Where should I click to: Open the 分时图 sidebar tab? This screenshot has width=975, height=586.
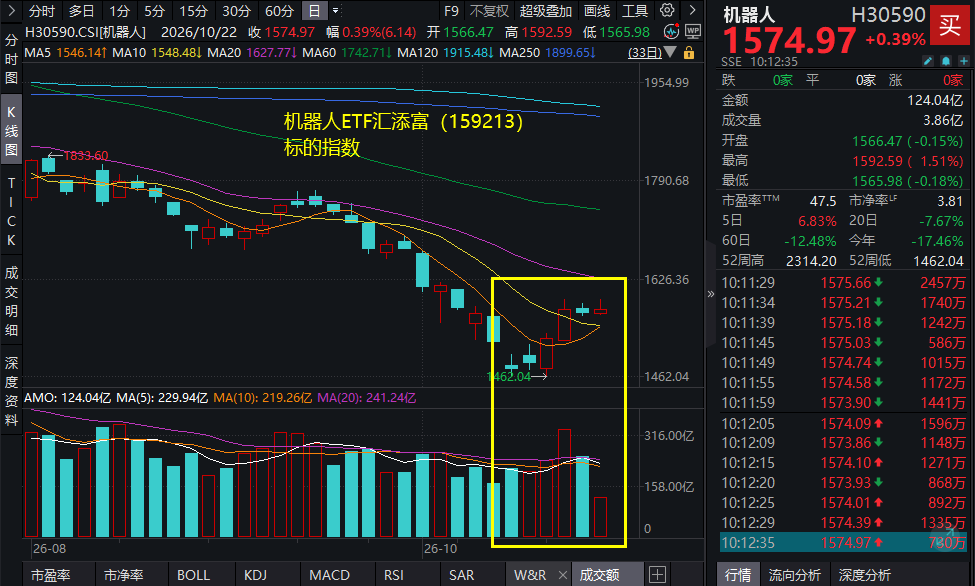11,59
